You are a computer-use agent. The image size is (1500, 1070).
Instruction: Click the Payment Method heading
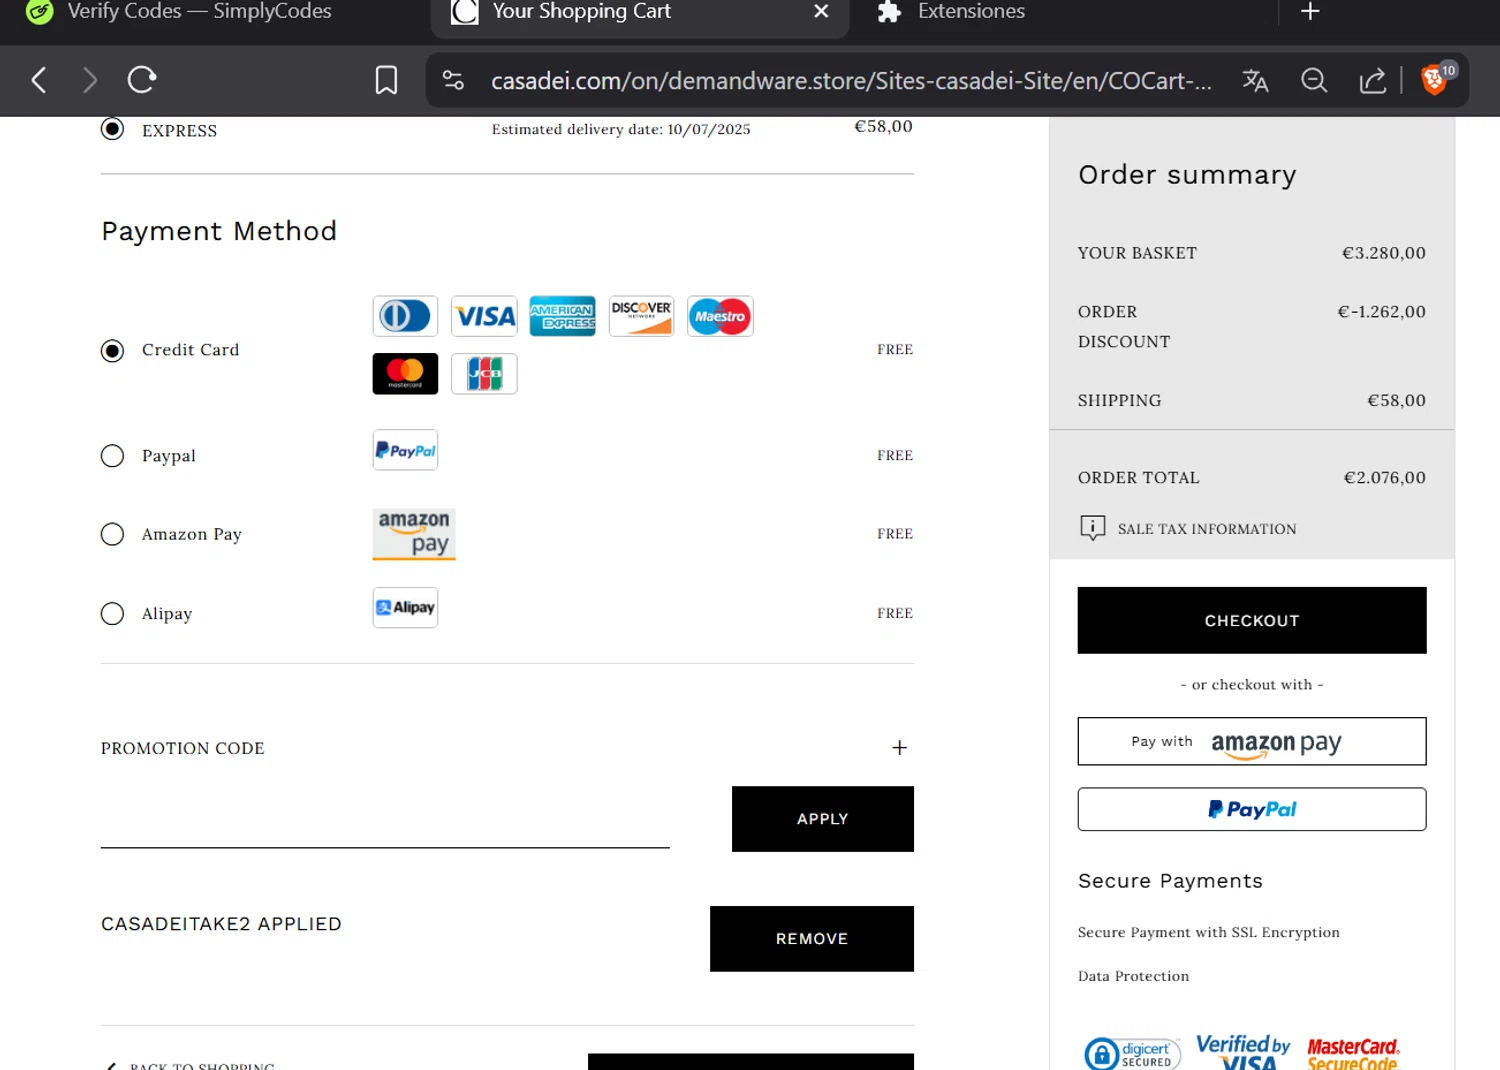219,231
